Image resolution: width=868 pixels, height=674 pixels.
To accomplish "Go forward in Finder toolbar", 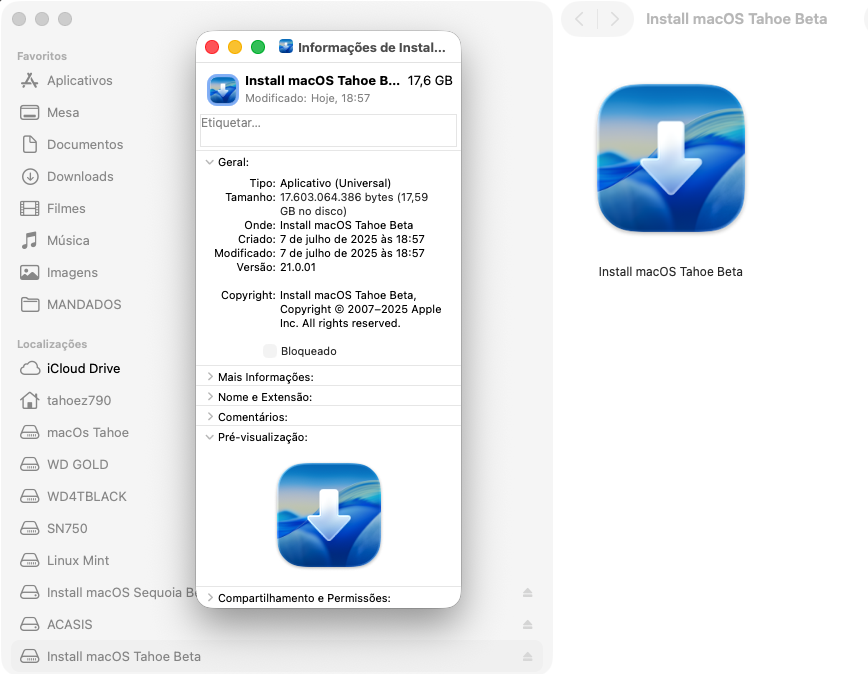I will coord(614,19).
